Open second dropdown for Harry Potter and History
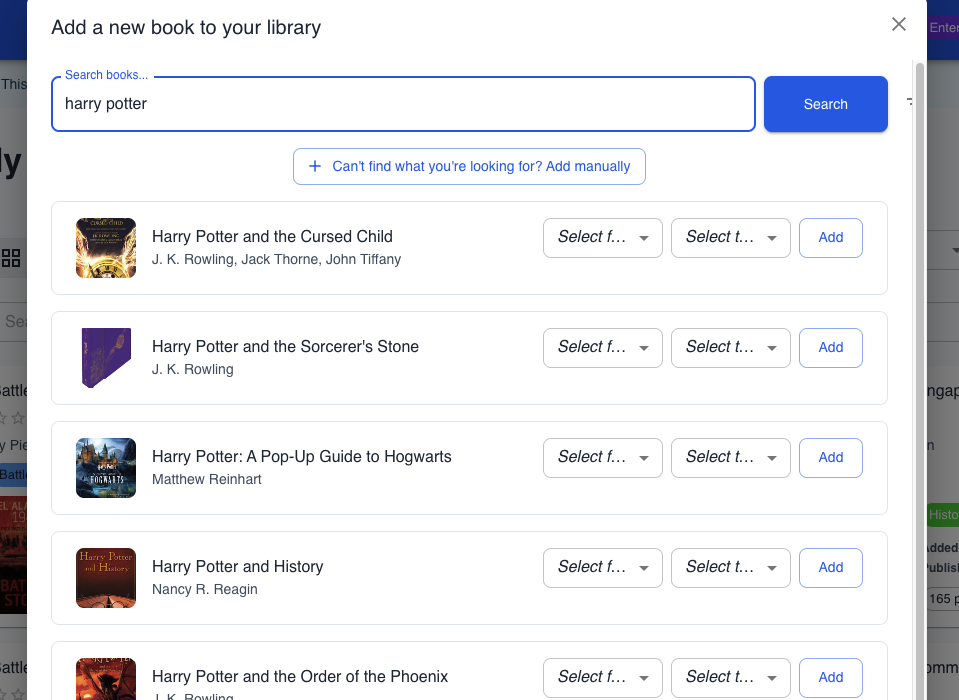The width and height of the screenshot is (959, 700). [x=730, y=567]
